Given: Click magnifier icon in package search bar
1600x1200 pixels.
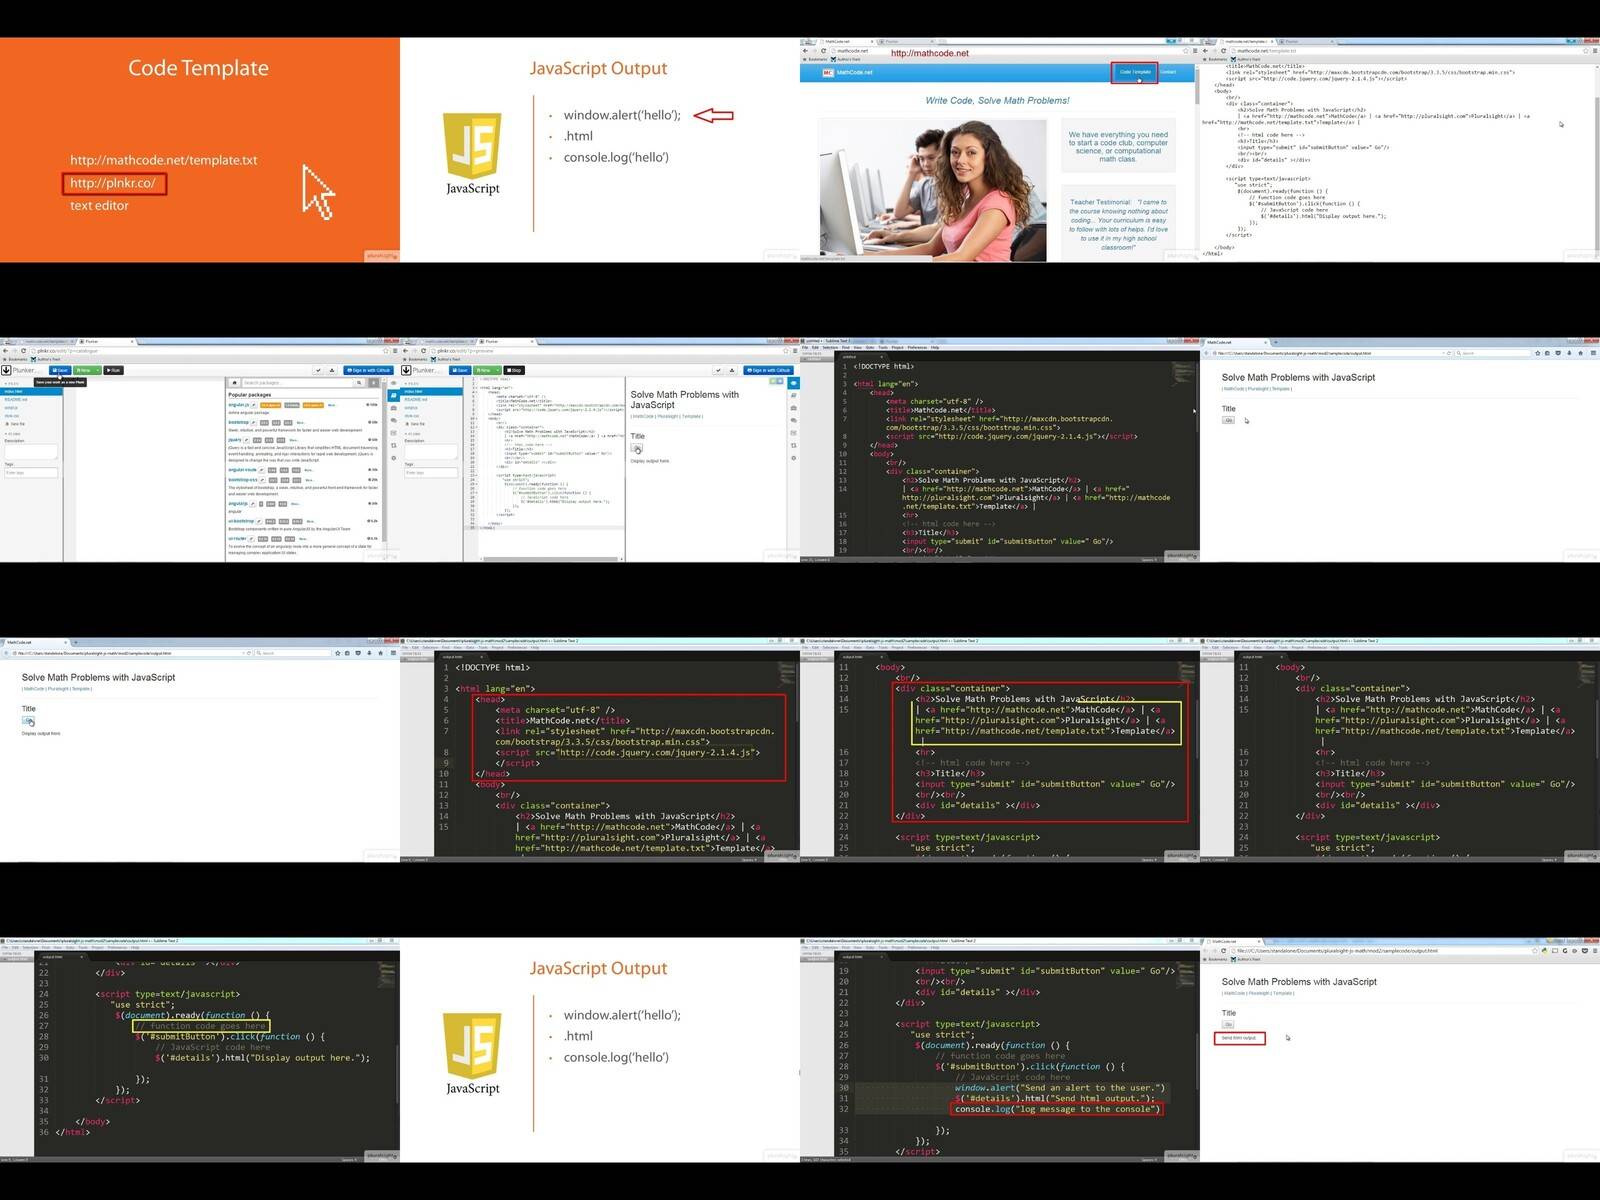Looking at the screenshot, I should pyautogui.click(x=359, y=383).
